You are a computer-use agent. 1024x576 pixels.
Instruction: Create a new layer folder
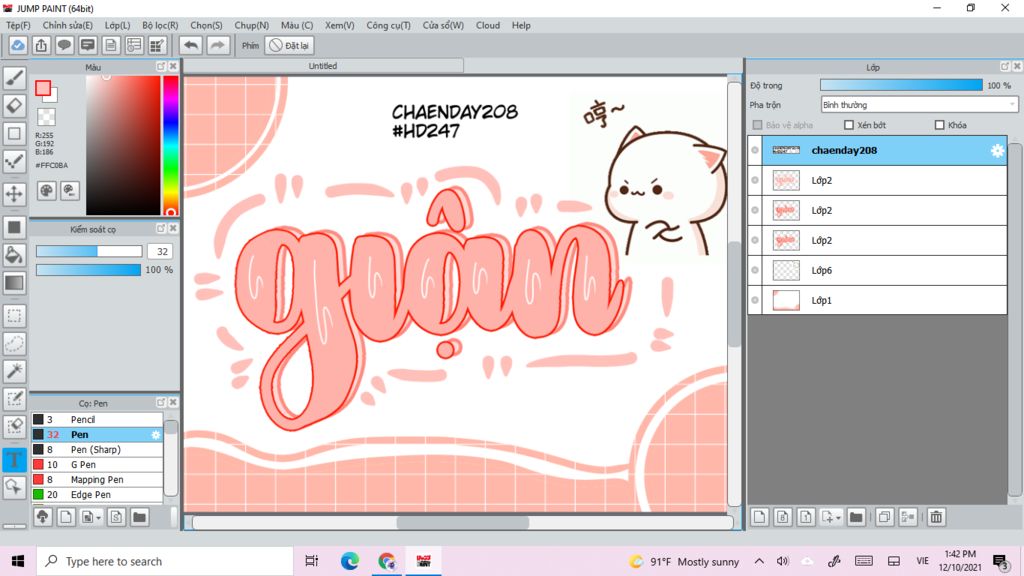(856, 517)
